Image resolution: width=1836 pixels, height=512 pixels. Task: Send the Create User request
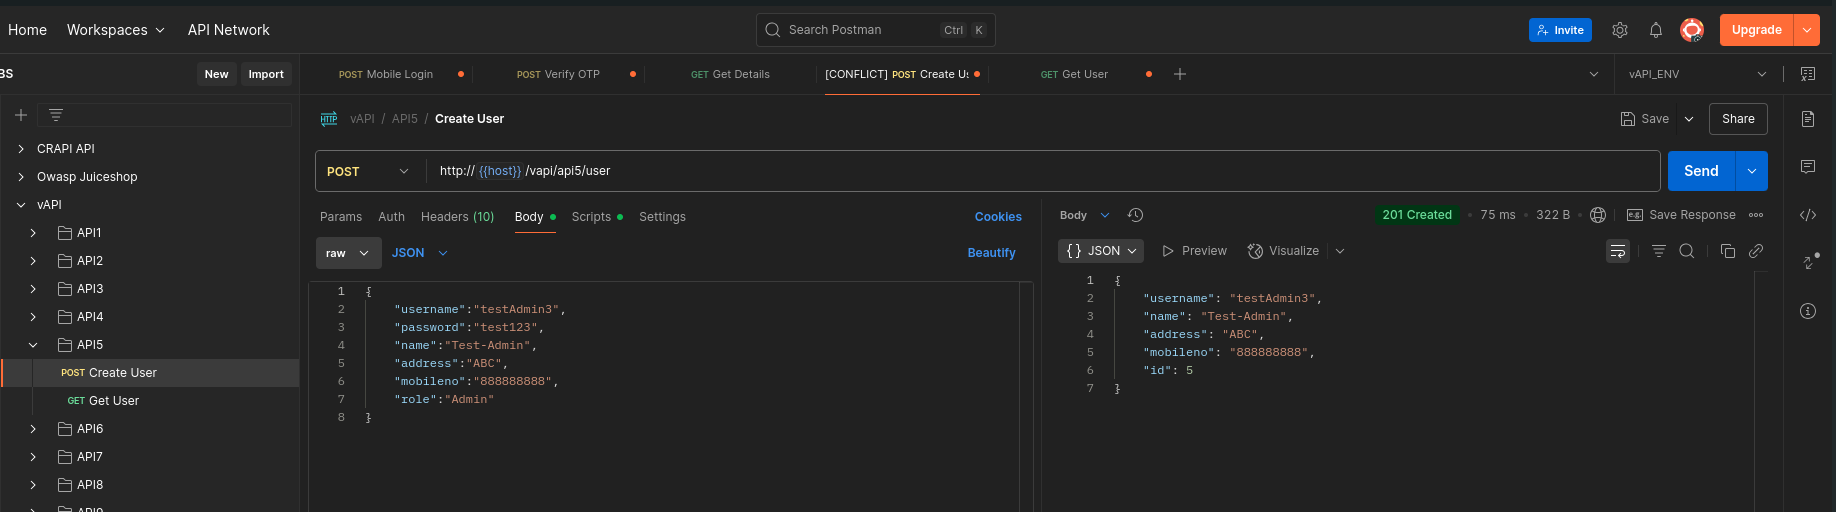click(x=1701, y=171)
